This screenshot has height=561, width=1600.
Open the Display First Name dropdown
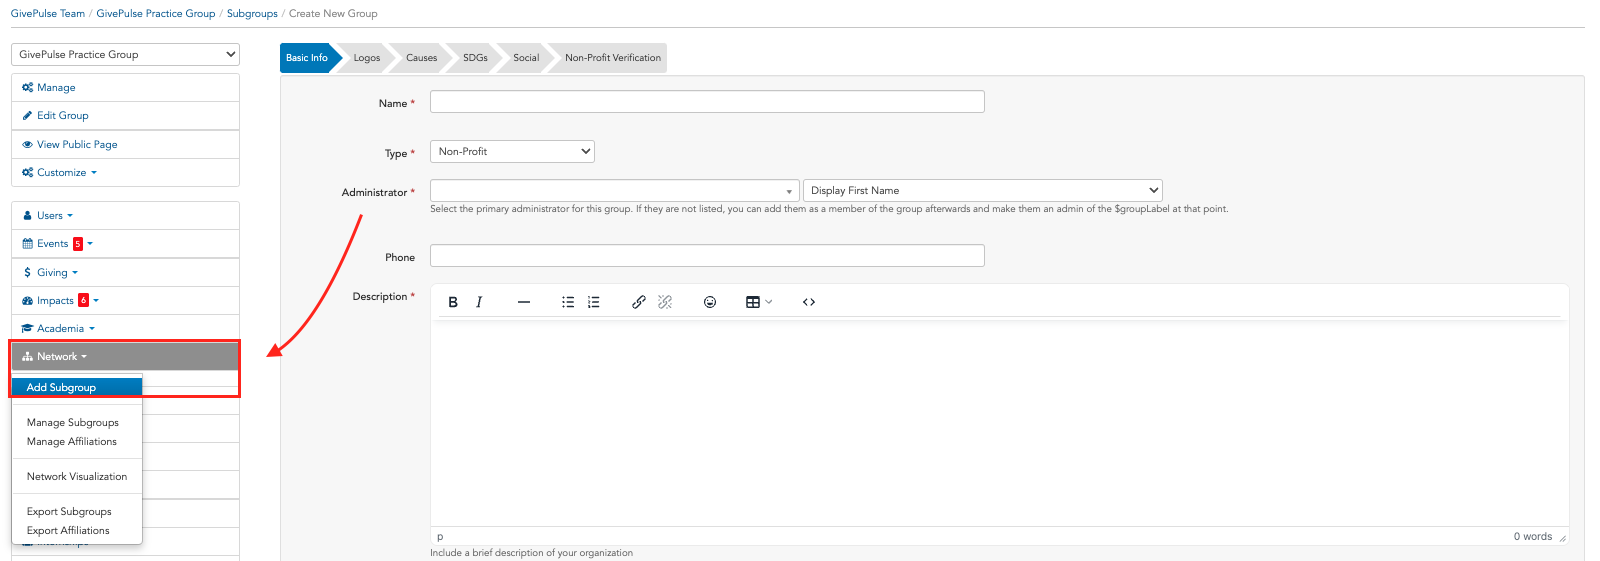pyautogui.click(x=983, y=190)
